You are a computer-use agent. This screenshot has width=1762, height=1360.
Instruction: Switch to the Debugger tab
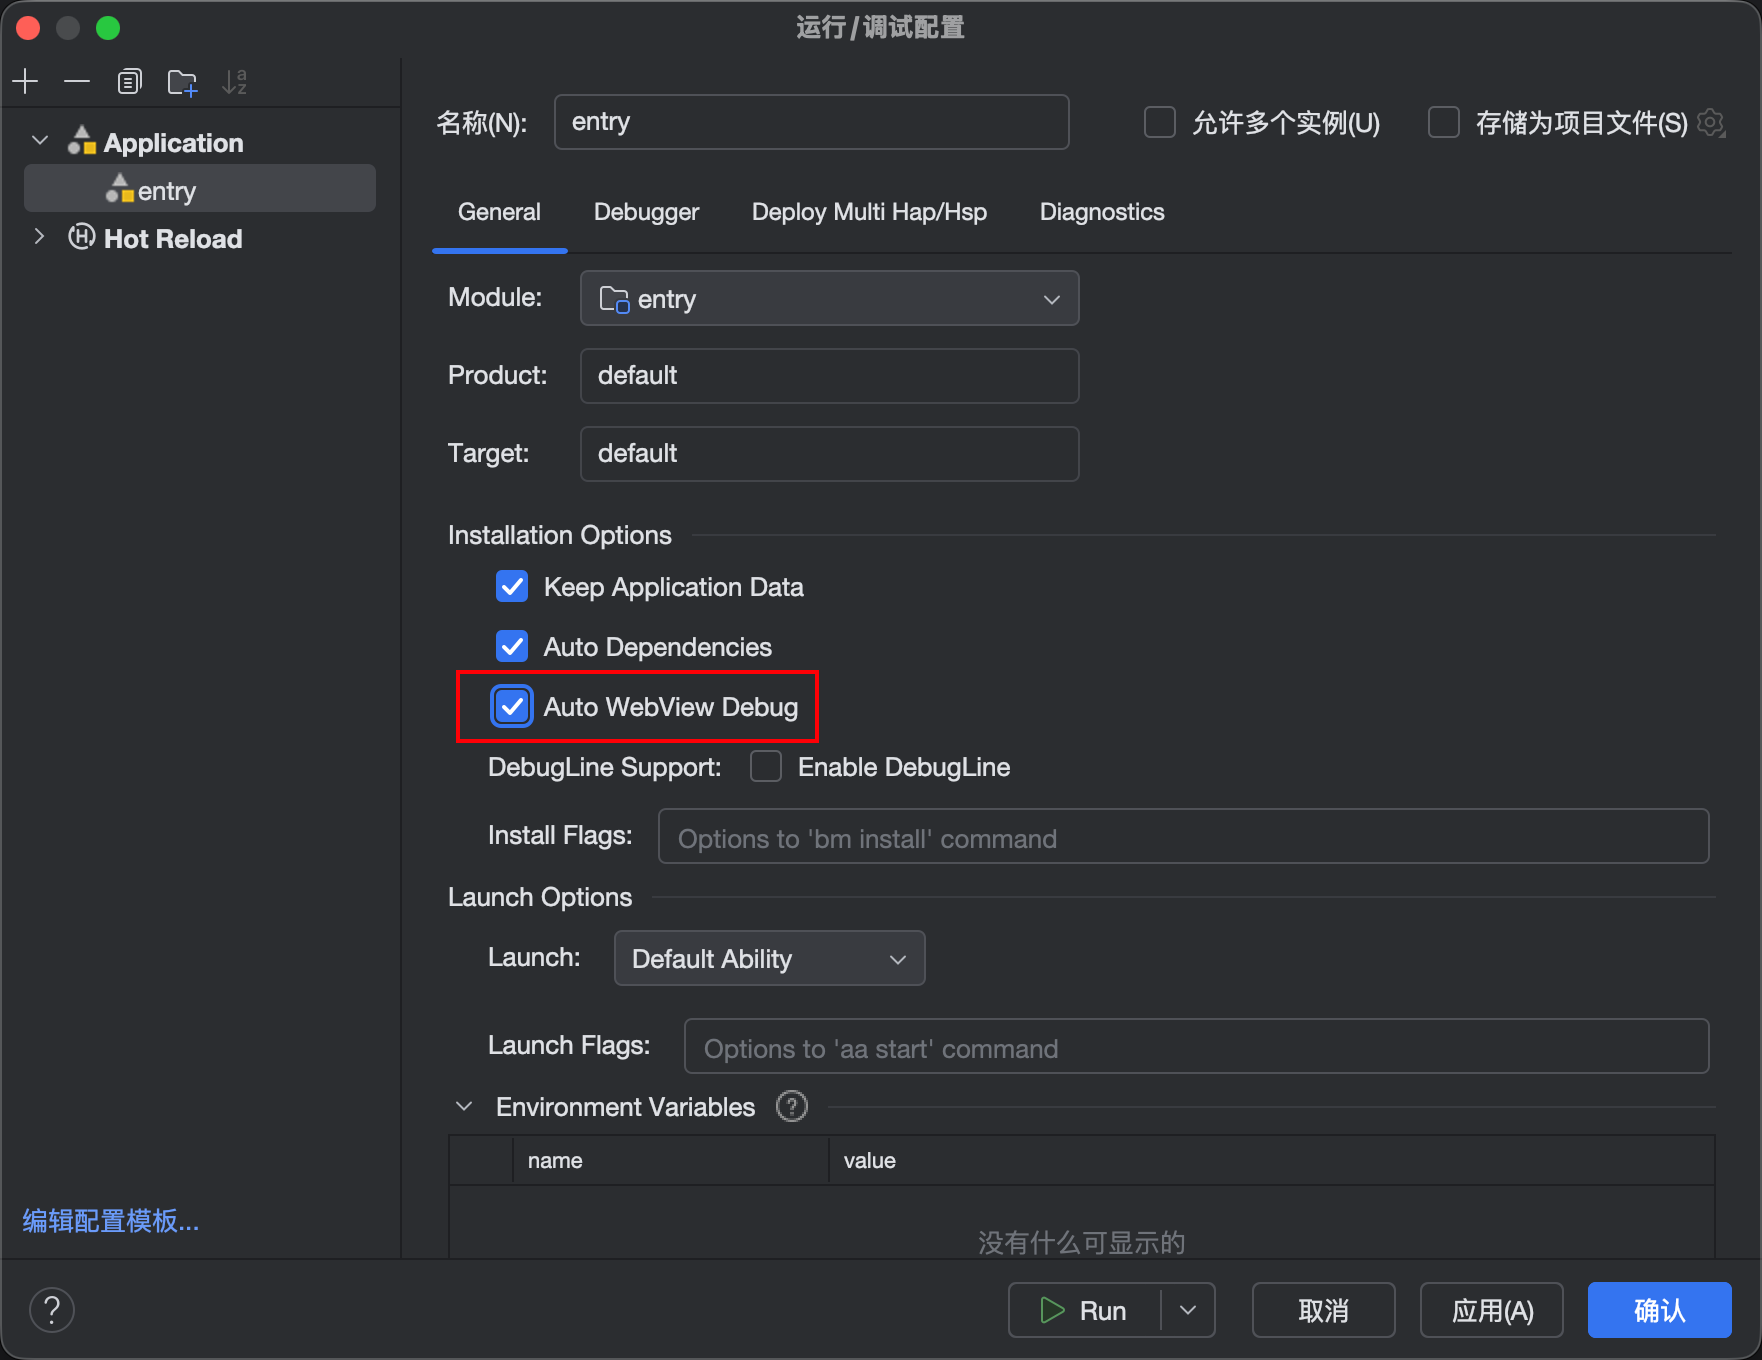tap(646, 212)
